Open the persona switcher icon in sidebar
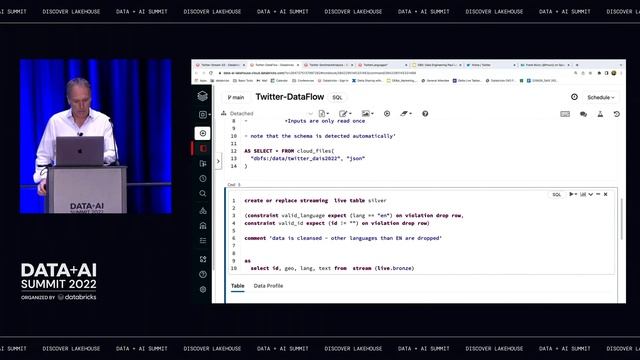The width and height of the screenshot is (640, 360). pyautogui.click(x=204, y=115)
